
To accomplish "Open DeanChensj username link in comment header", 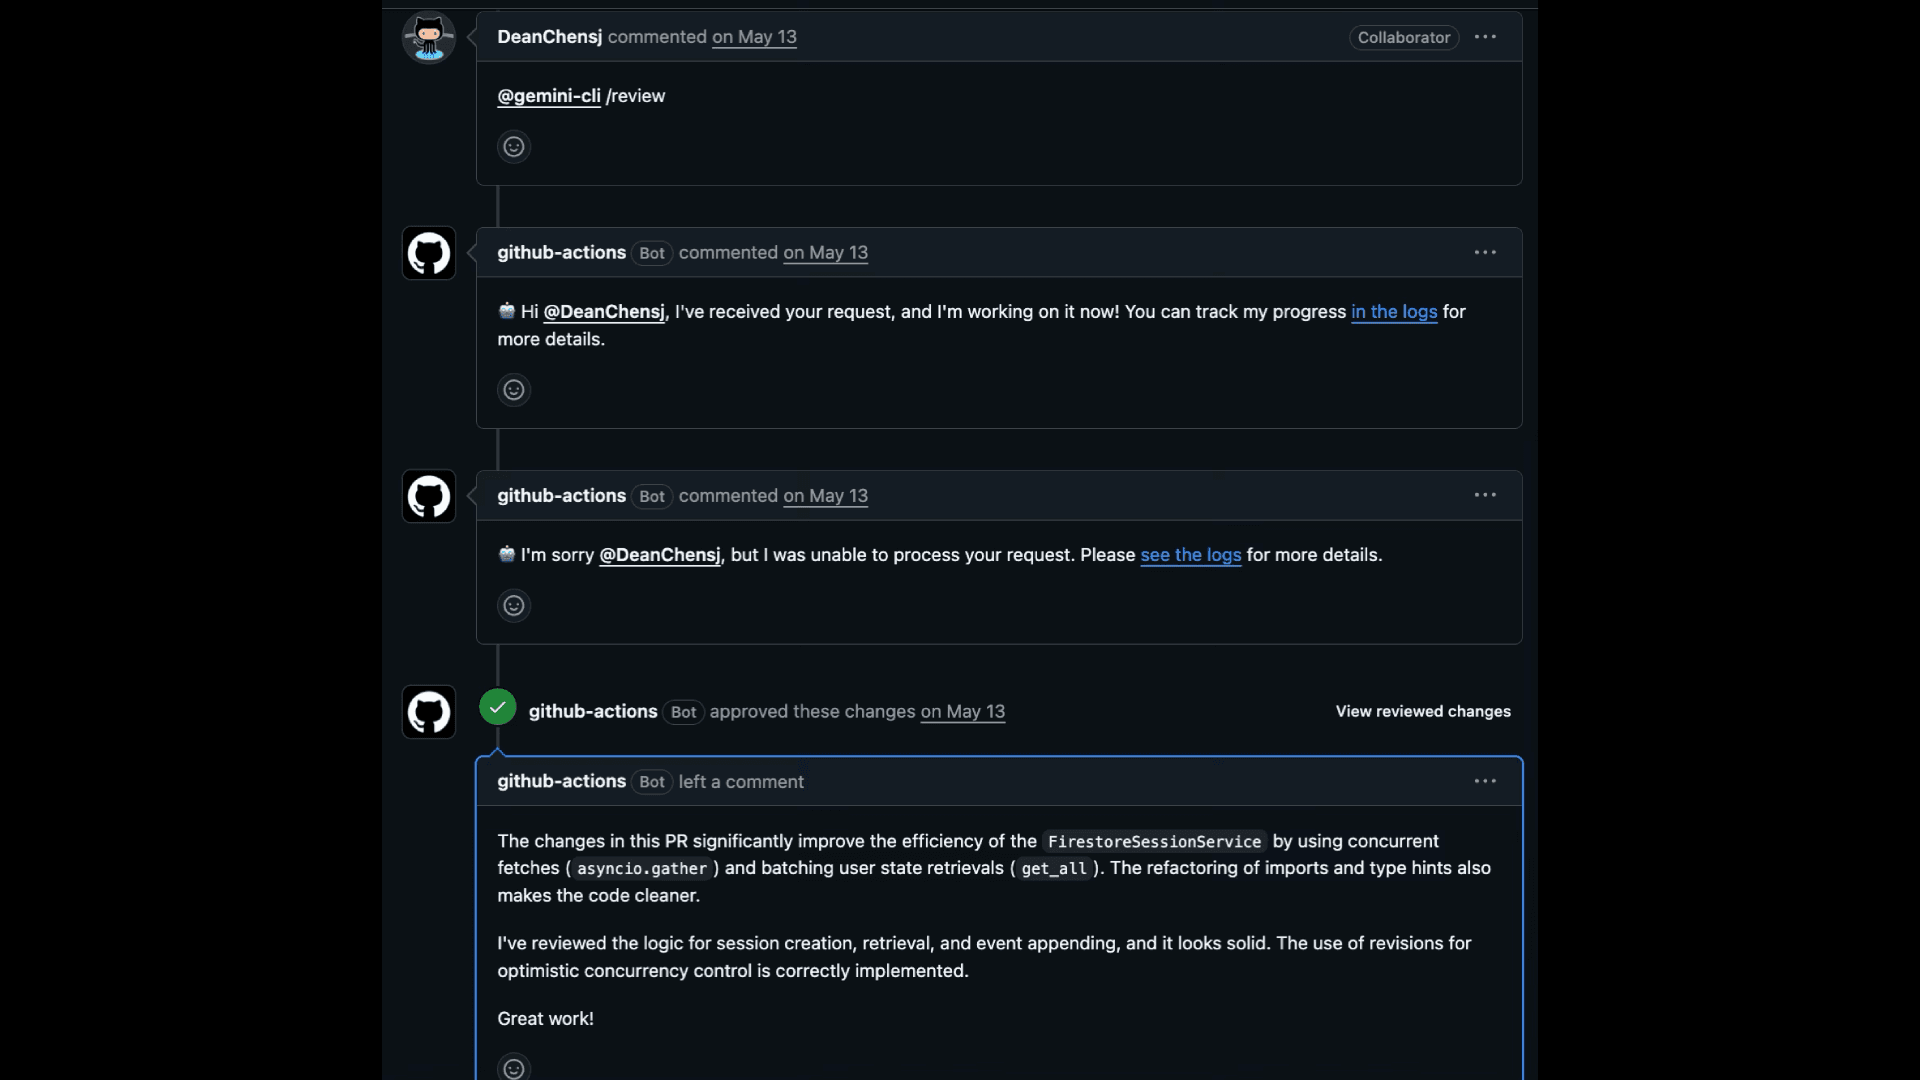I will [x=550, y=37].
